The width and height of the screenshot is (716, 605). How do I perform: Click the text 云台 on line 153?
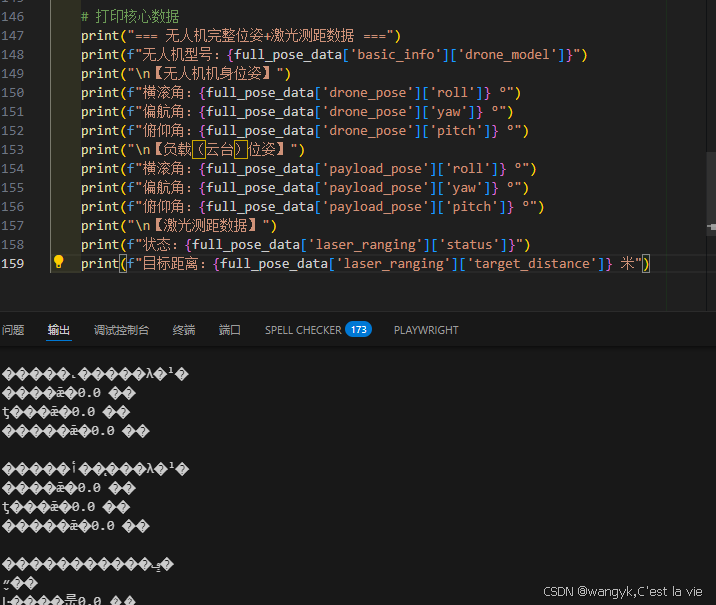click(x=220, y=150)
